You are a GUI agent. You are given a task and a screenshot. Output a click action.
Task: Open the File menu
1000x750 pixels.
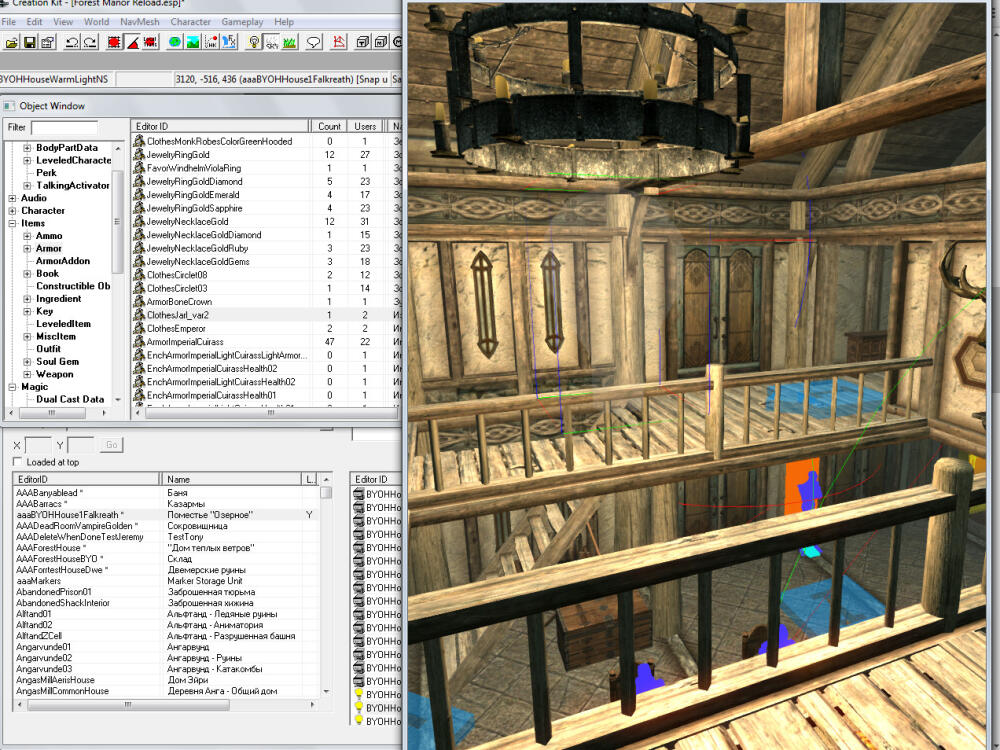click(9, 22)
